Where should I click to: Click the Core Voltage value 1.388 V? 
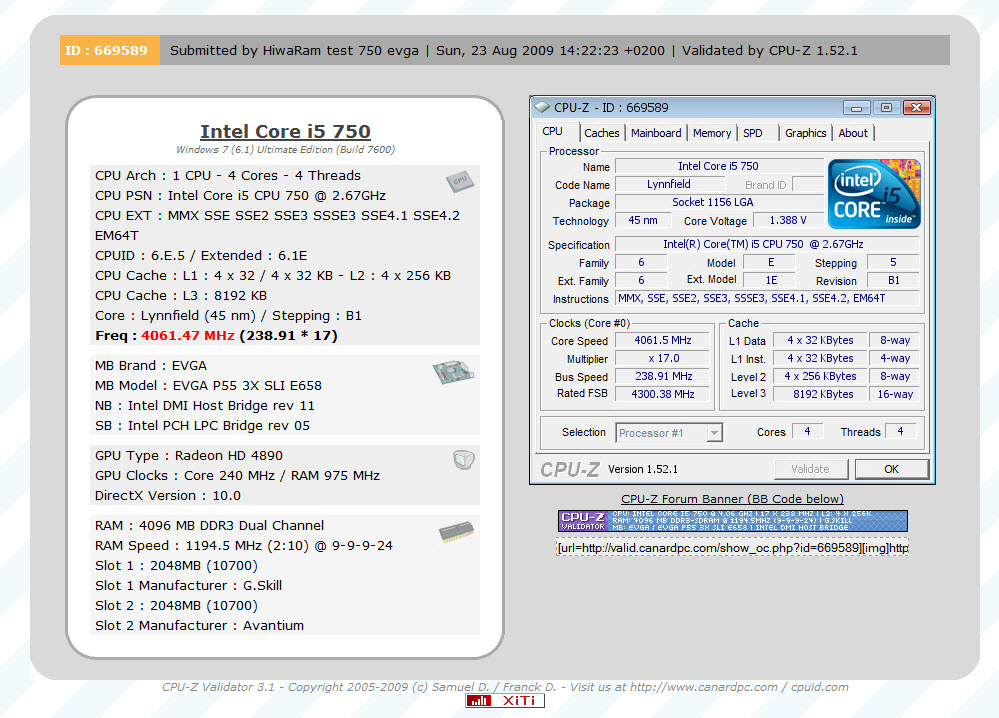[788, 220]
